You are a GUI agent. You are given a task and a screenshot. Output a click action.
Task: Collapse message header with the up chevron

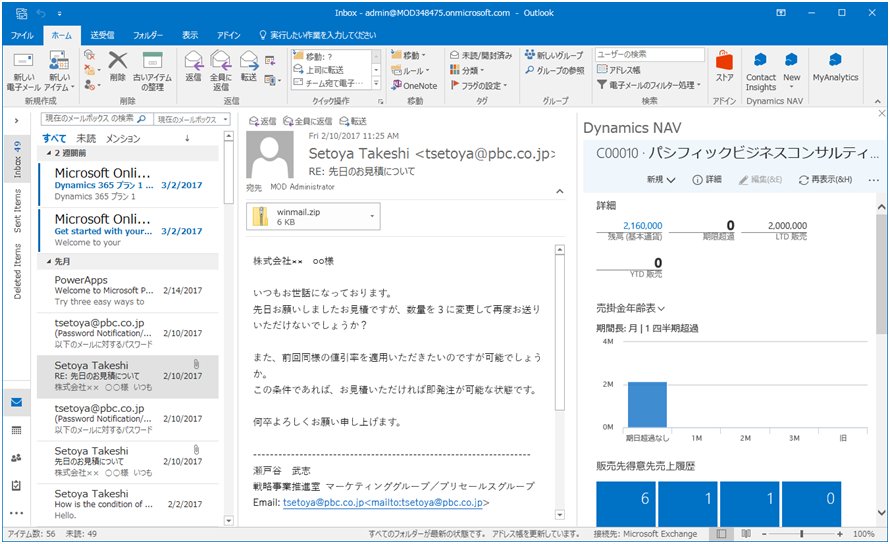coord(560,191)
